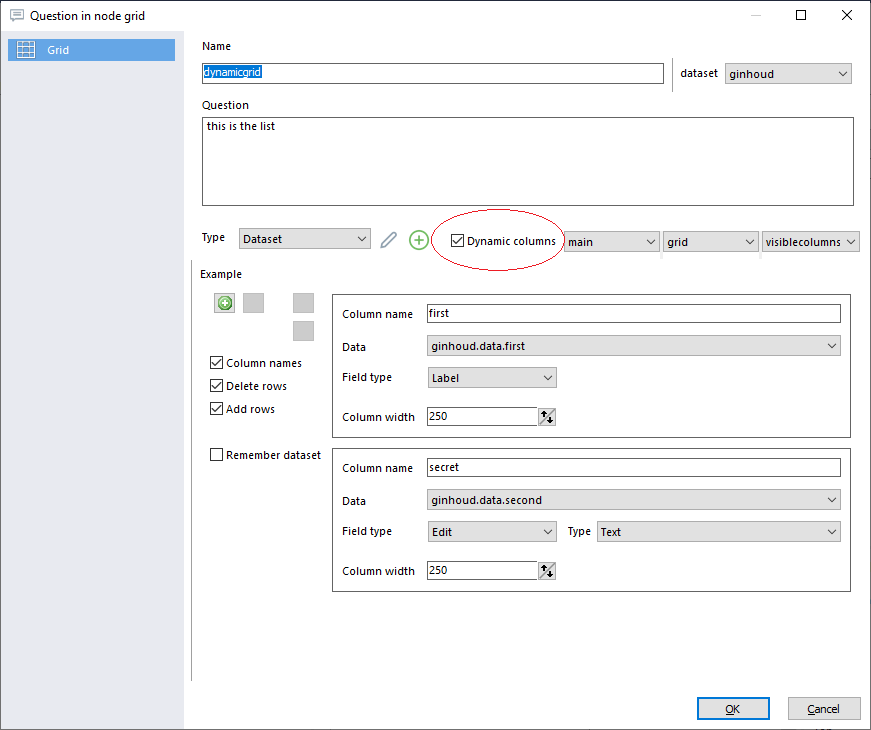Click the pencil edit icon beside Type

pos(388,240)
